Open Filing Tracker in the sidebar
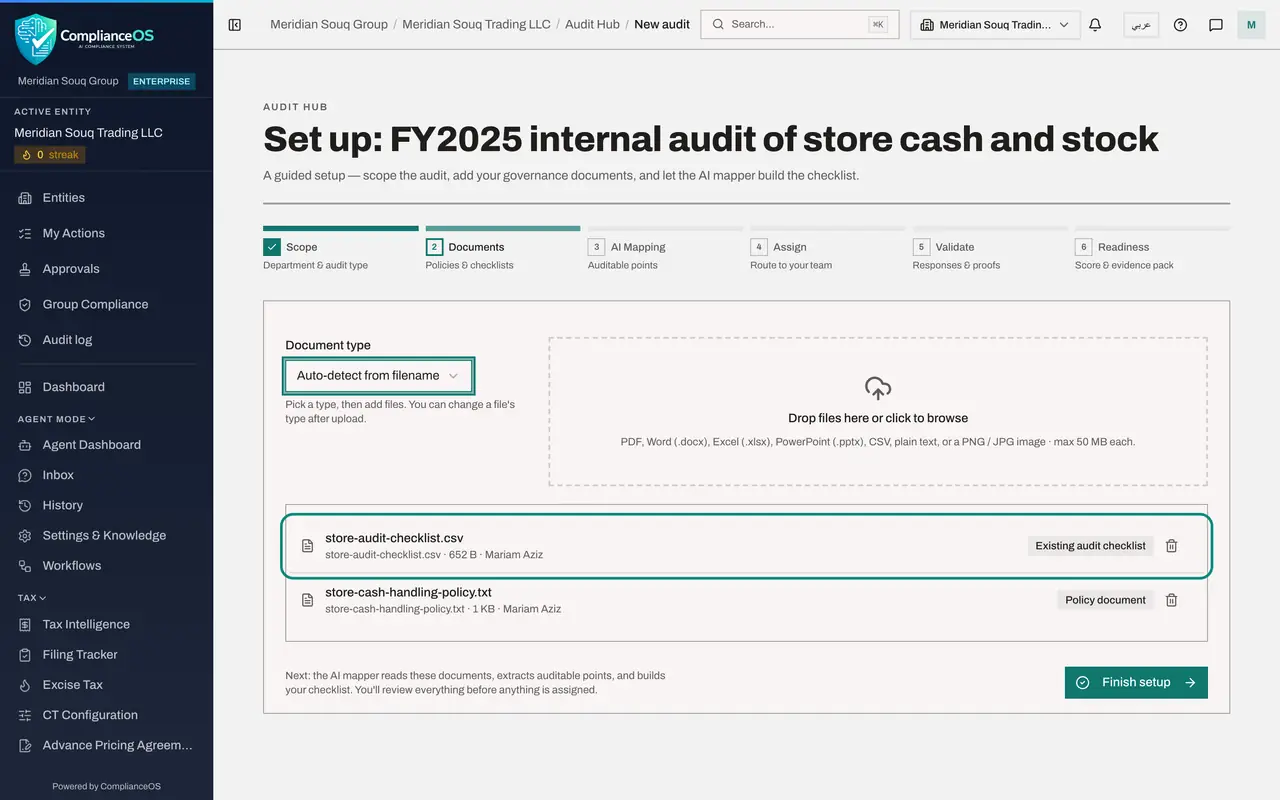Screen dimensions: 1280x800 click(106, 654)
